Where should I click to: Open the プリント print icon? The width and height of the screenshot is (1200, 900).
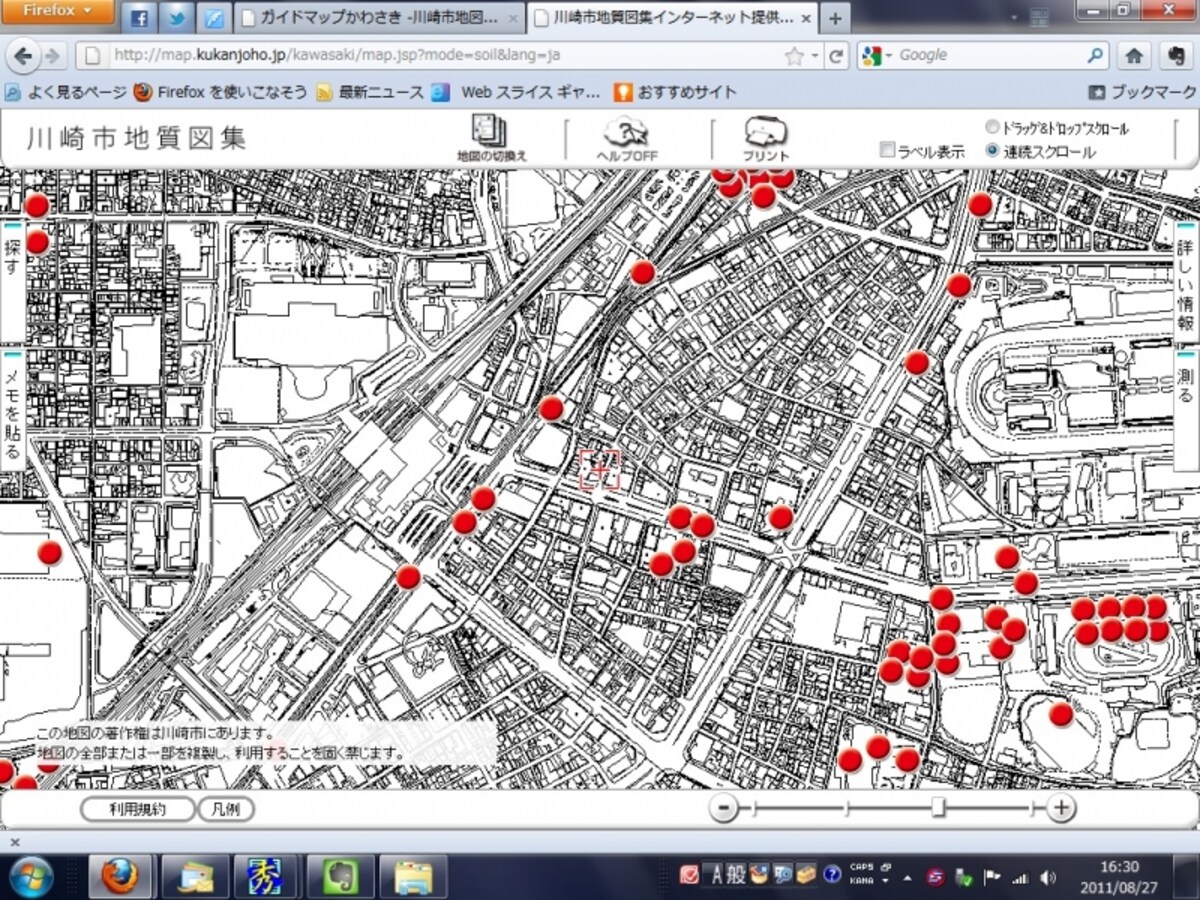point(766,138)
